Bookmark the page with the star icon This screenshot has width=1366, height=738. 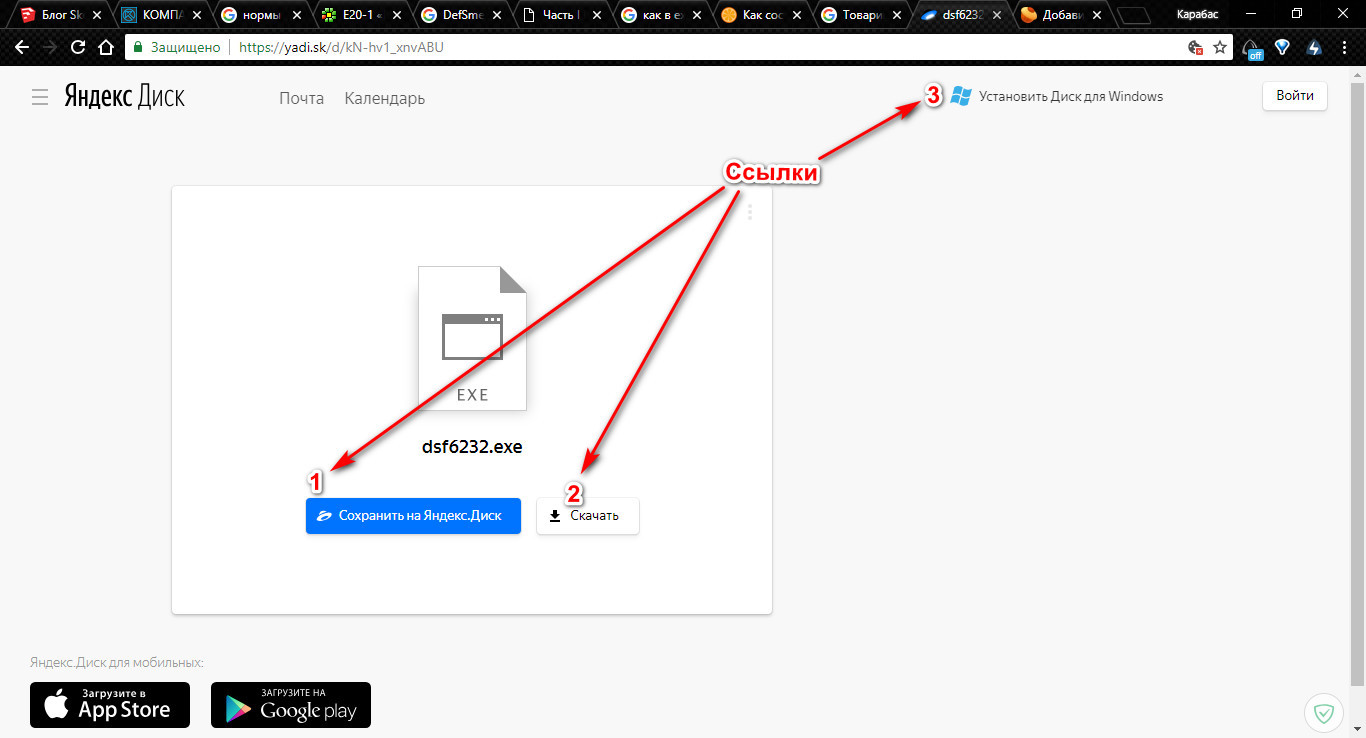(1220, 47)
